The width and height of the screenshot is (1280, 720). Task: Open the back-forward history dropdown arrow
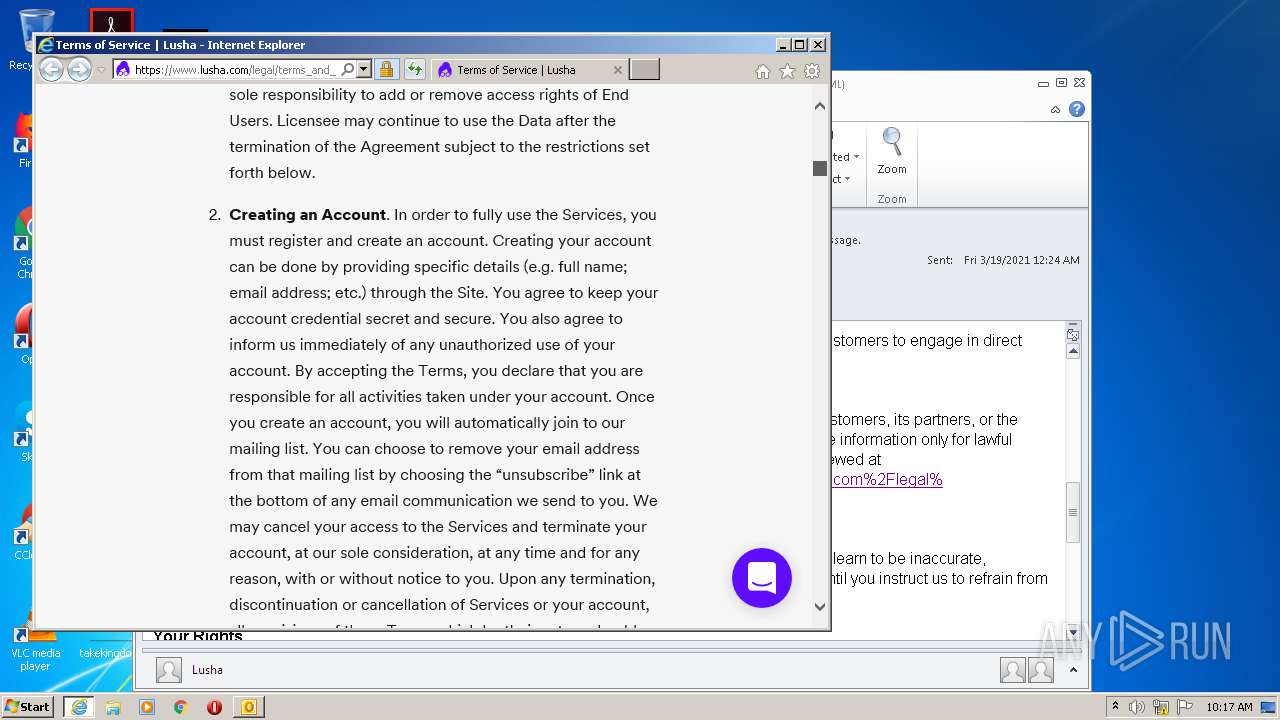[101, 70]
